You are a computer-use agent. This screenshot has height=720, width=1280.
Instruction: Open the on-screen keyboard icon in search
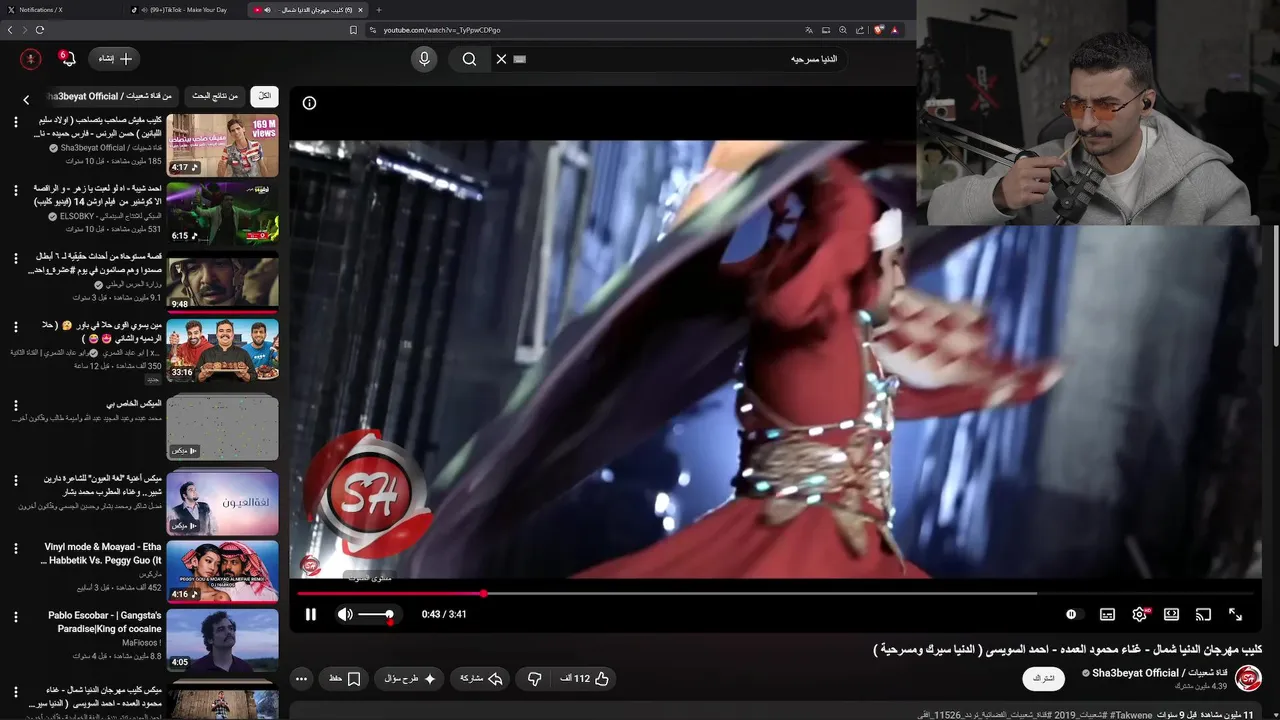[x=520, y=59]
